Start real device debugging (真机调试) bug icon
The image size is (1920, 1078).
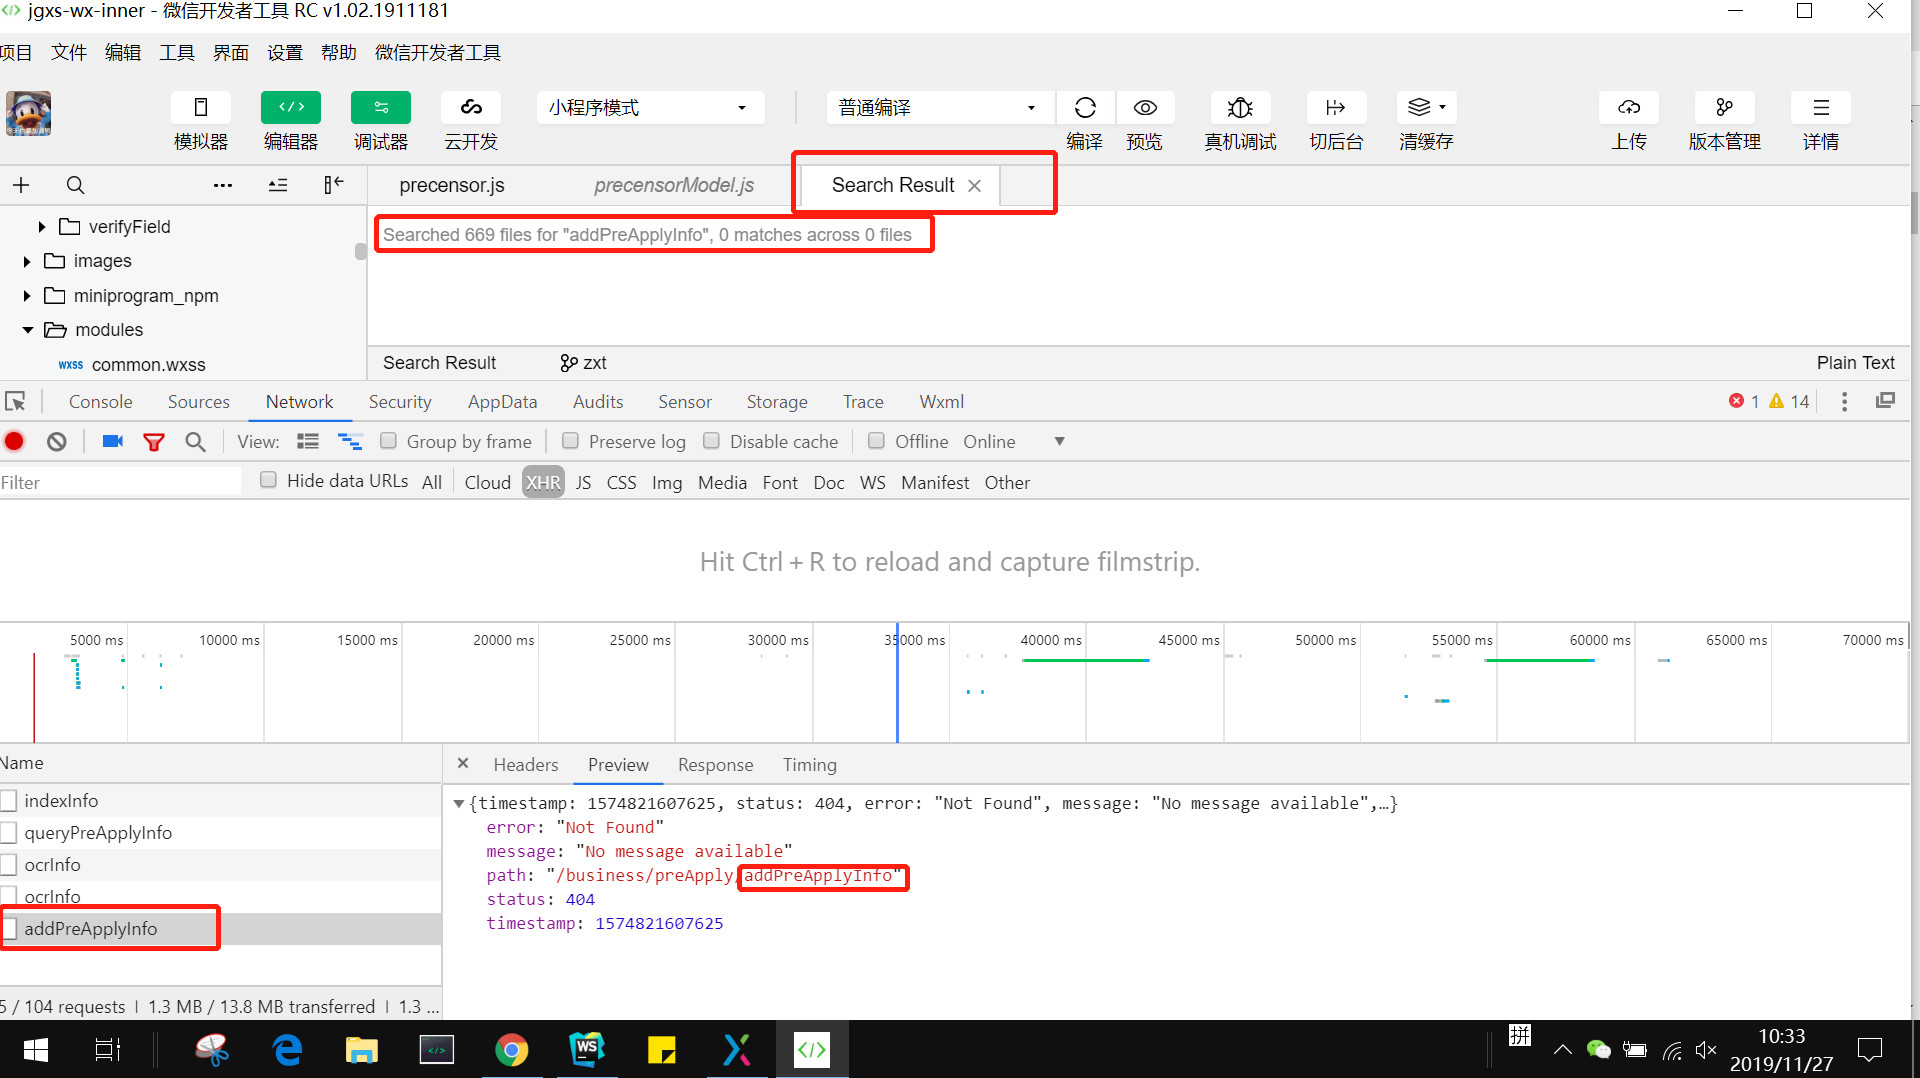(x=1240, y=108)
